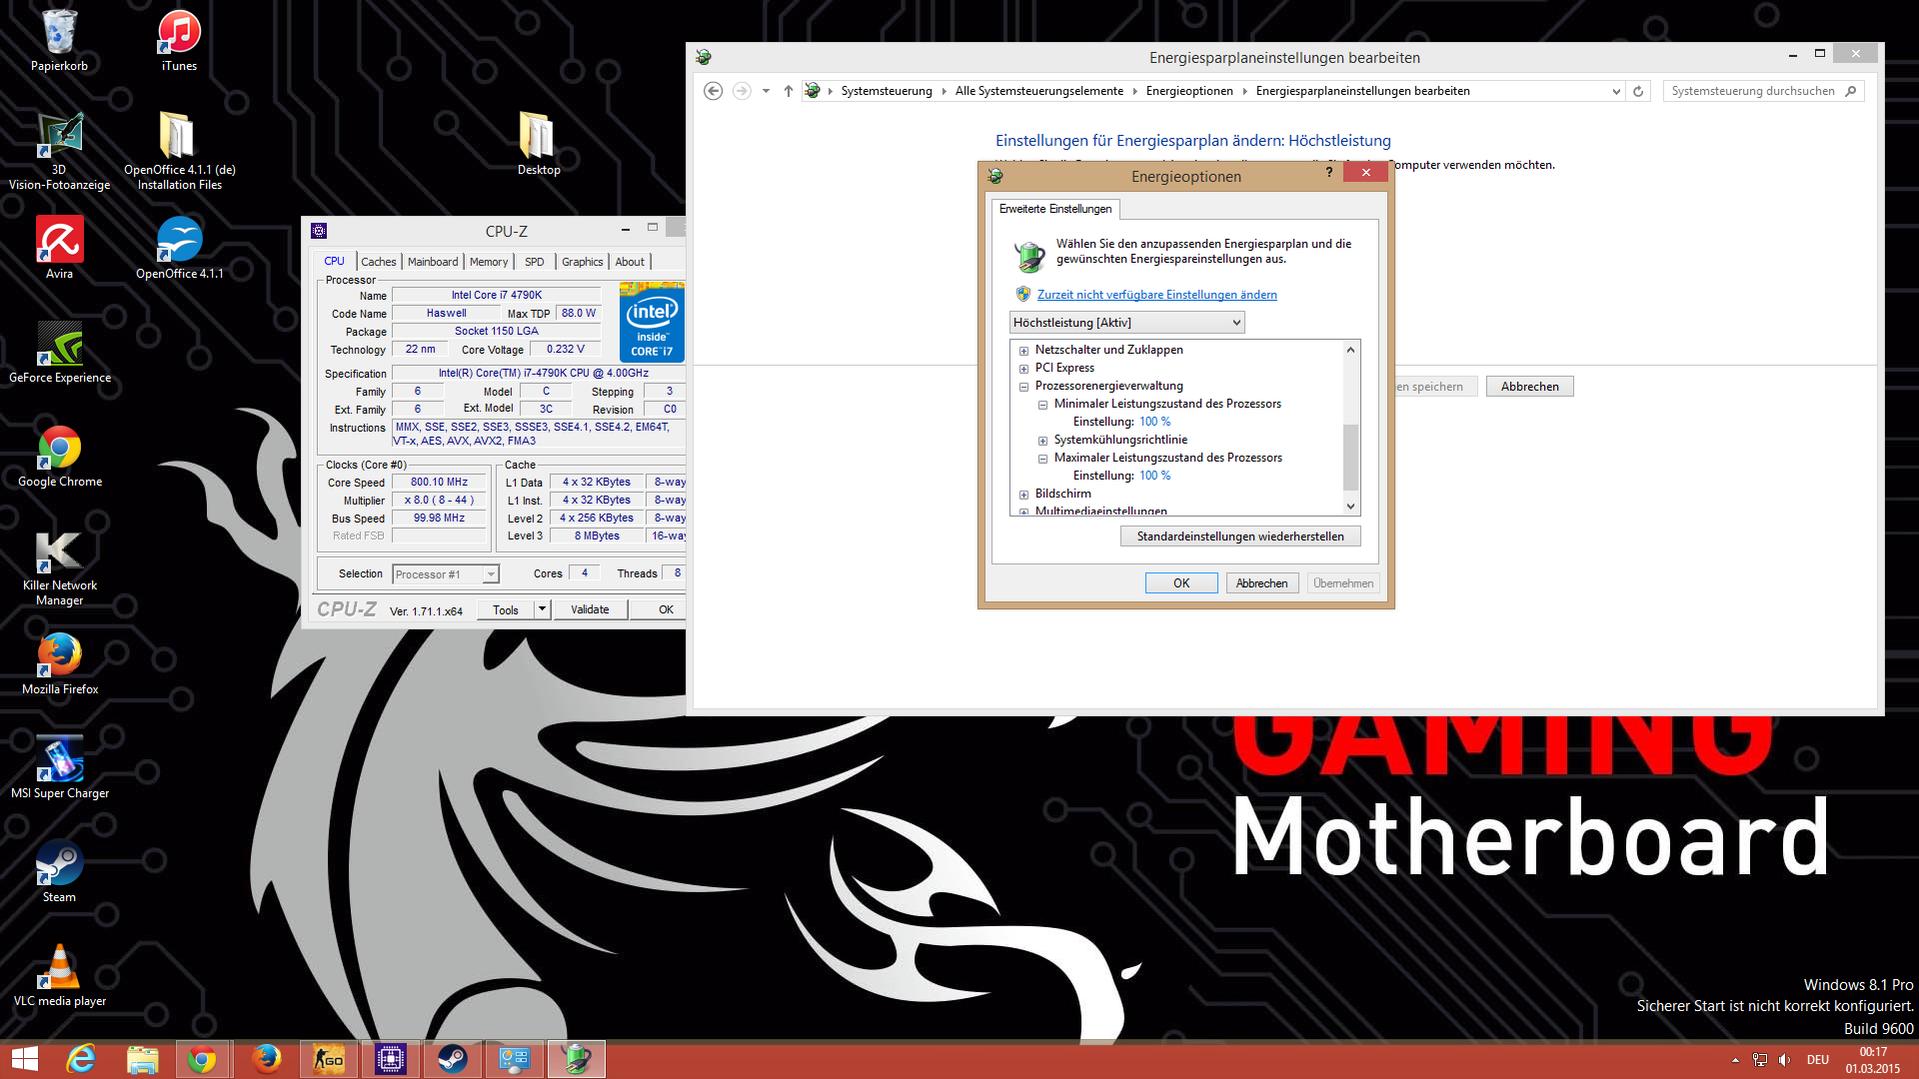Screen dimensions: 1919x1079
Task: Click the CPU-Z Tools button
Action: (x=506, y=610)
